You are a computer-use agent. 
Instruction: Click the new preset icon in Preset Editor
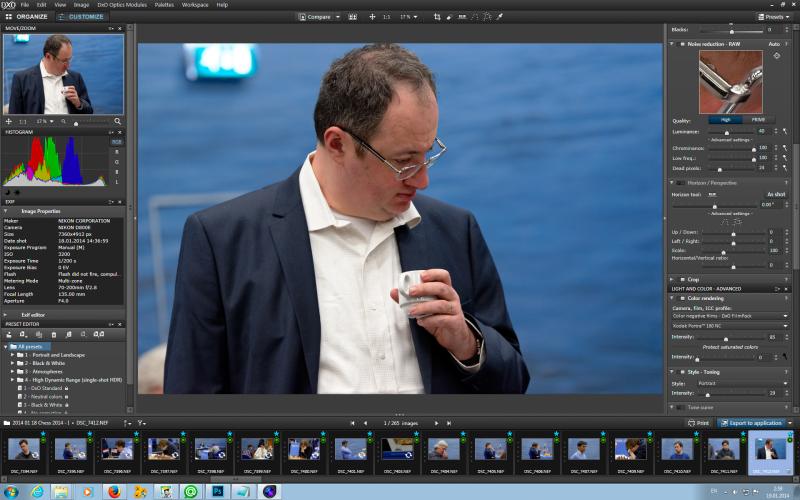point(23,334)
